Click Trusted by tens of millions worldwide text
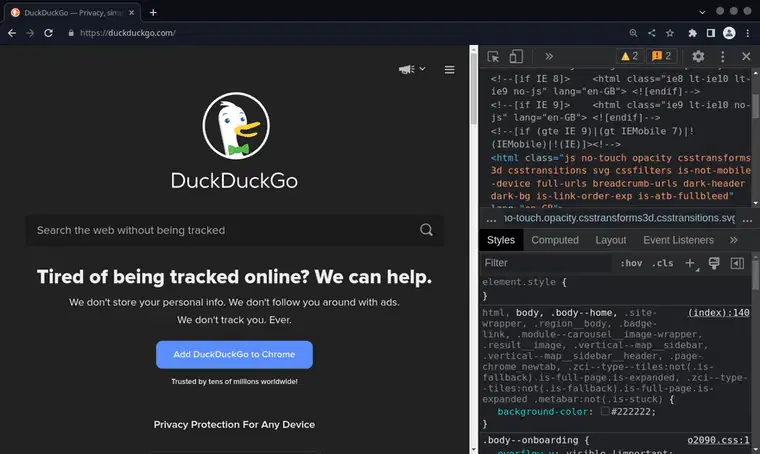This screenshot has width=760, height=454. coord(234,381)
